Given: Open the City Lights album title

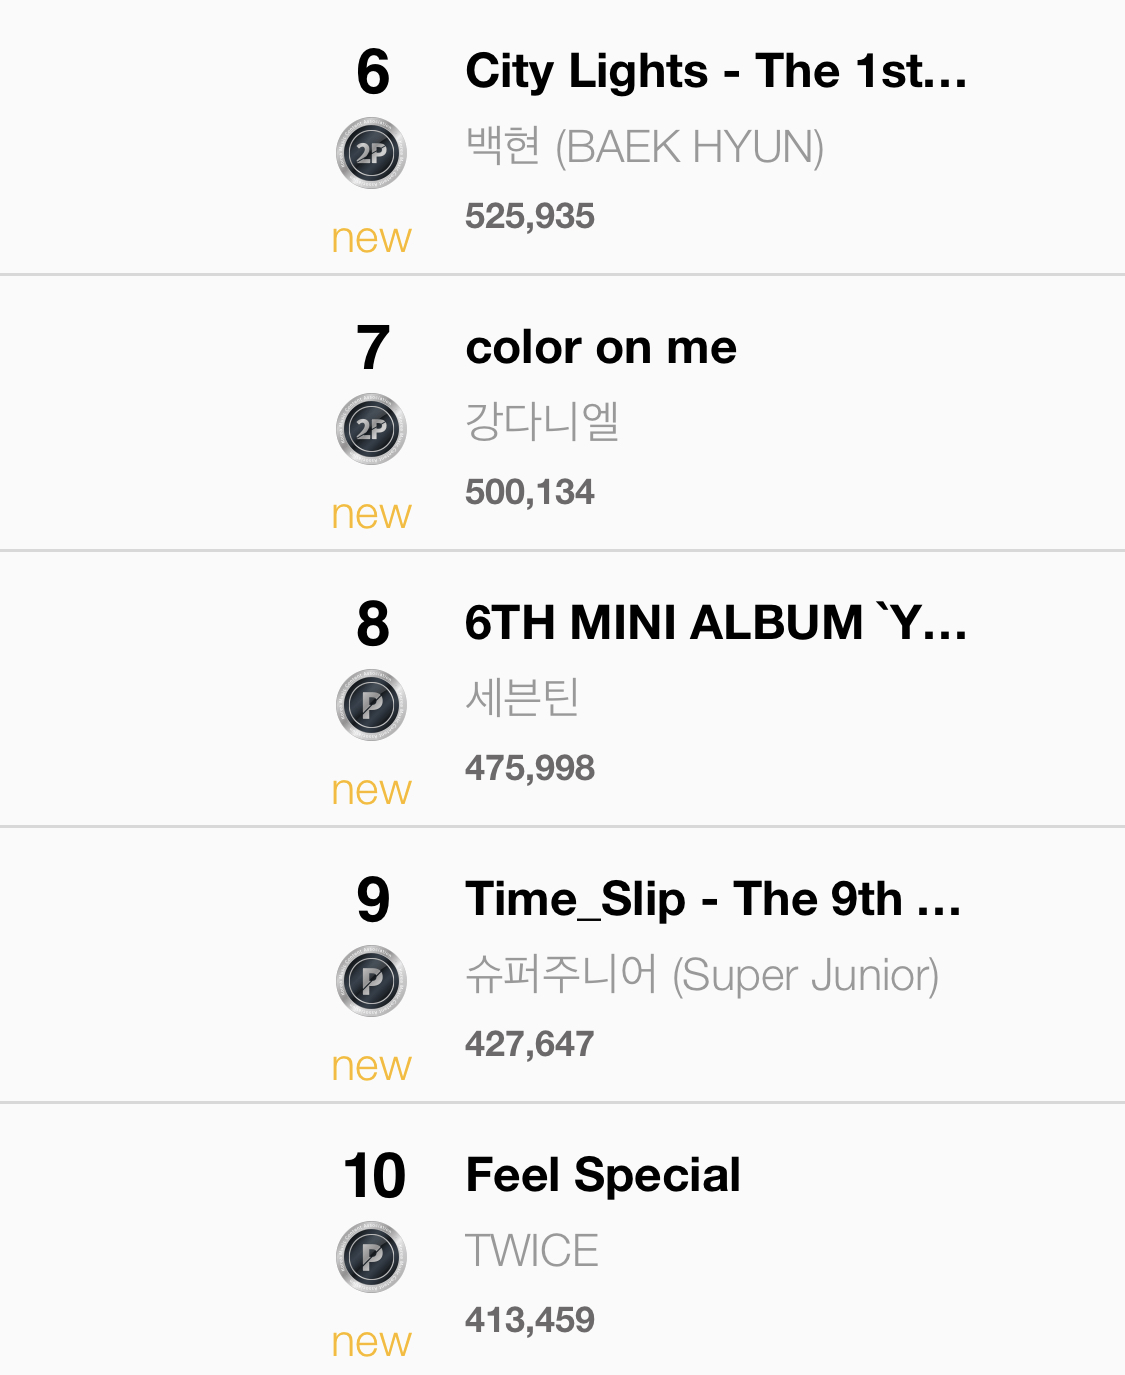Looking at the screenshot, I should pos(715,72).
